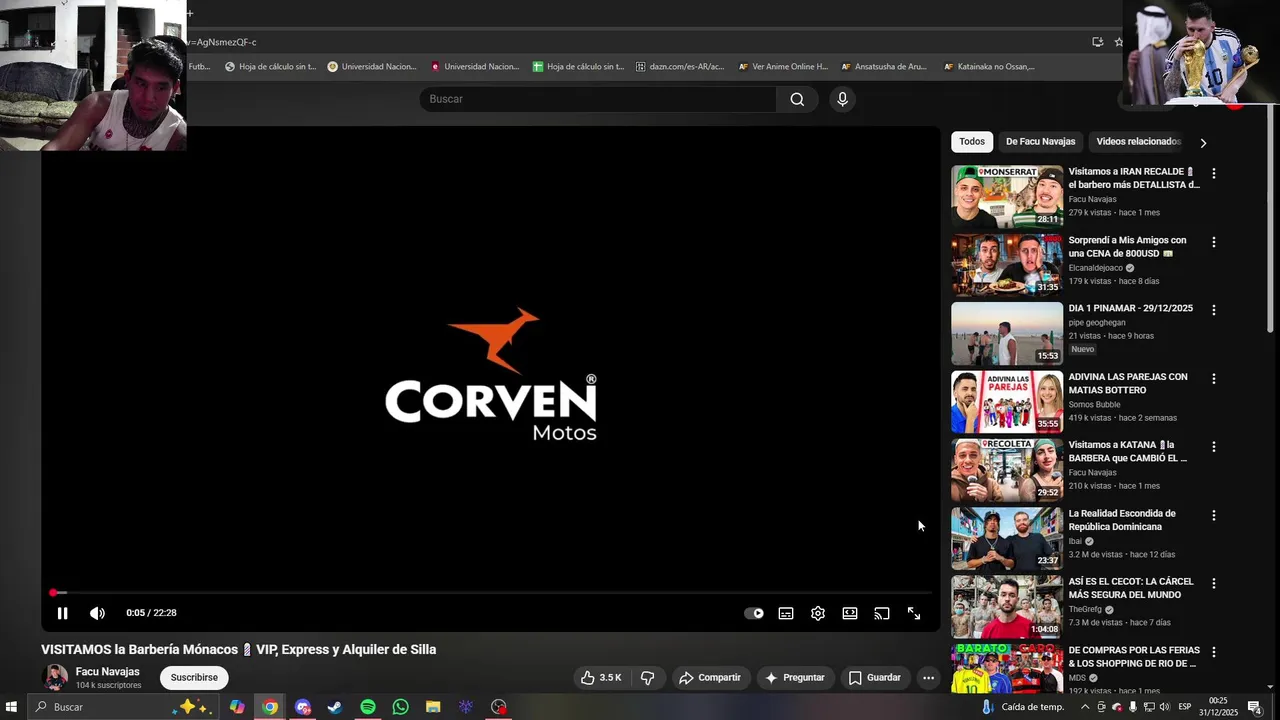Screen dimensions: 1280x720
Task: Open options for República Dominicana video
Action: point(1214,515)
